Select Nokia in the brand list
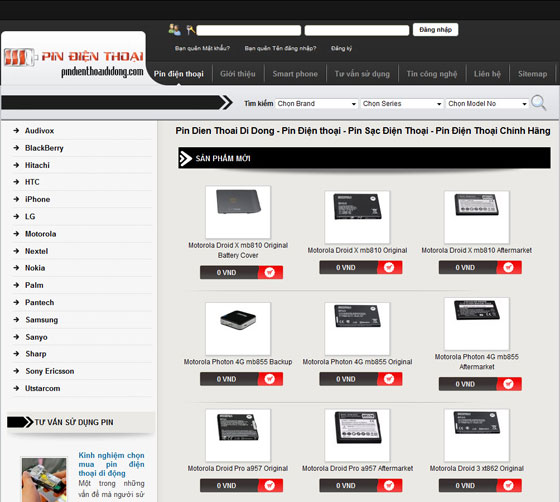Viewport: 560px width, 502px height. click(35, 268)
